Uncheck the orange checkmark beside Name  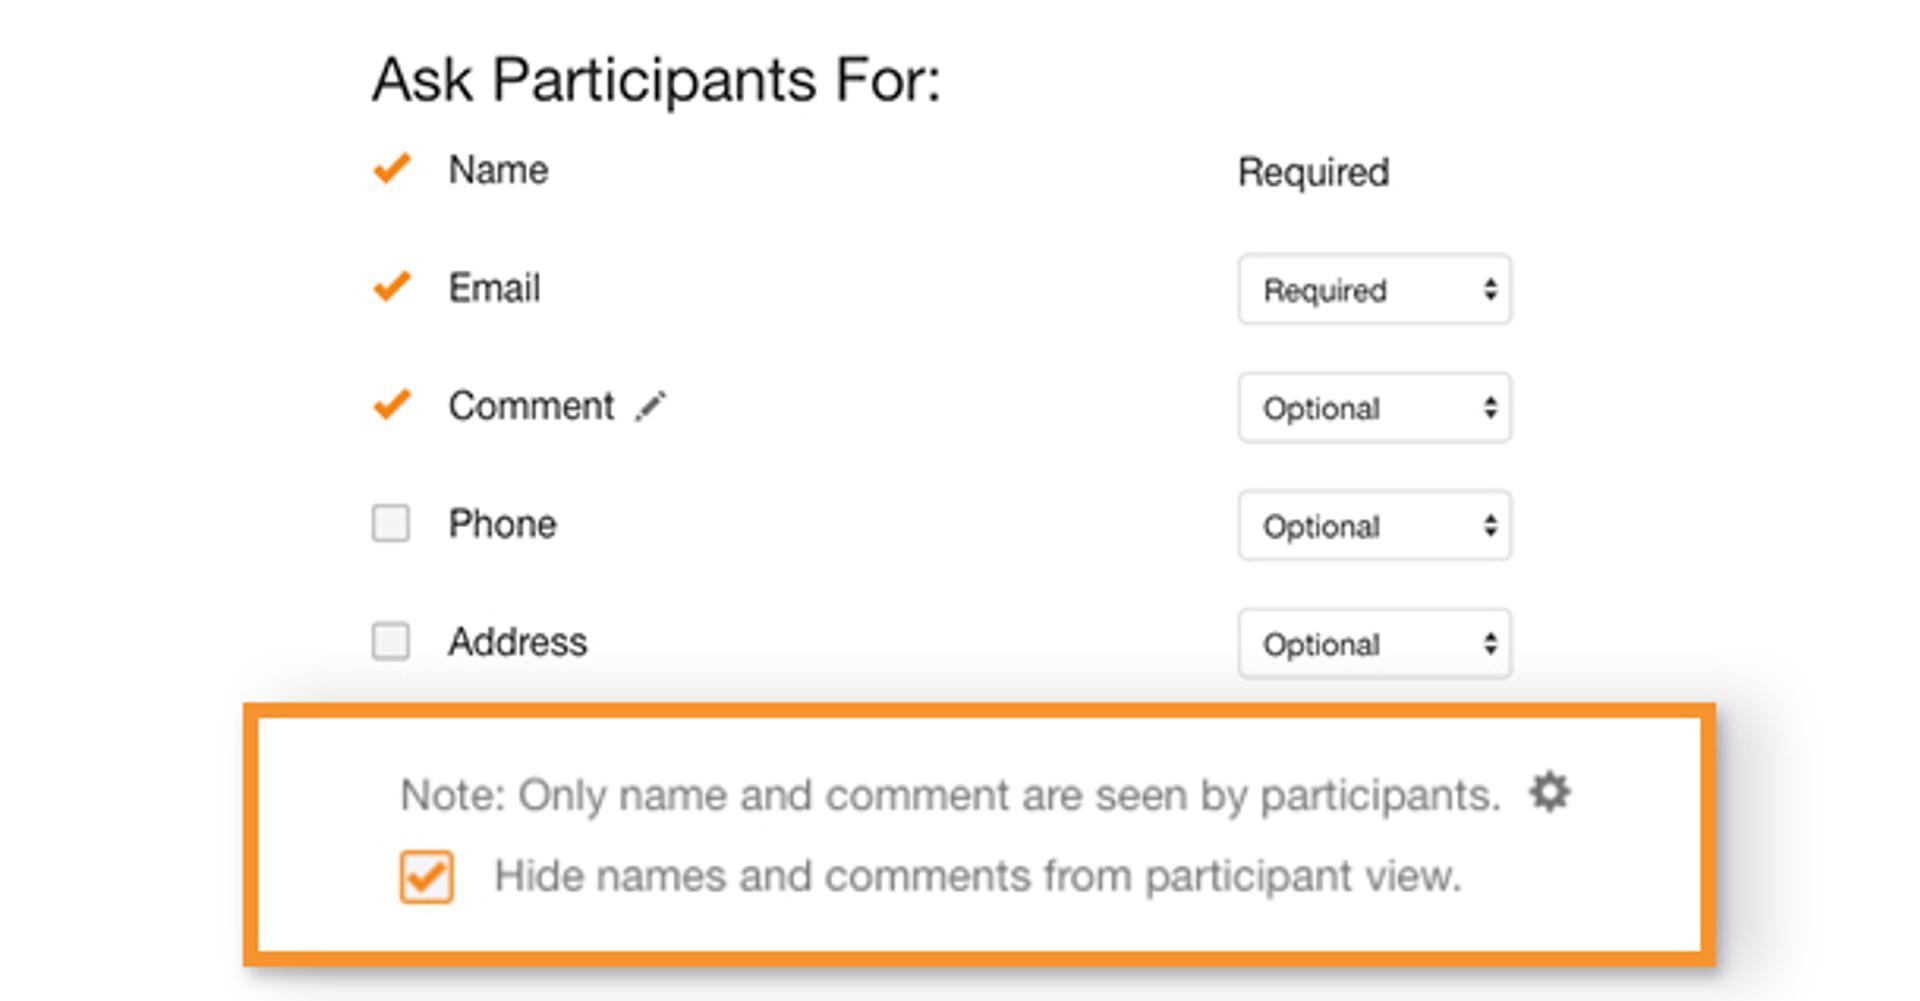coord(392,169)
